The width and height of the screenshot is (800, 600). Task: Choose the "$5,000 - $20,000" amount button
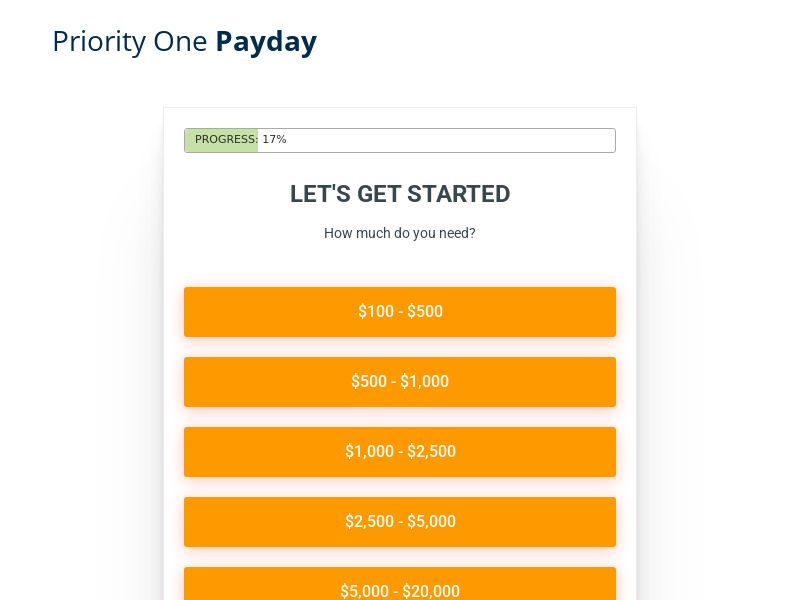[x=400, y=588]
